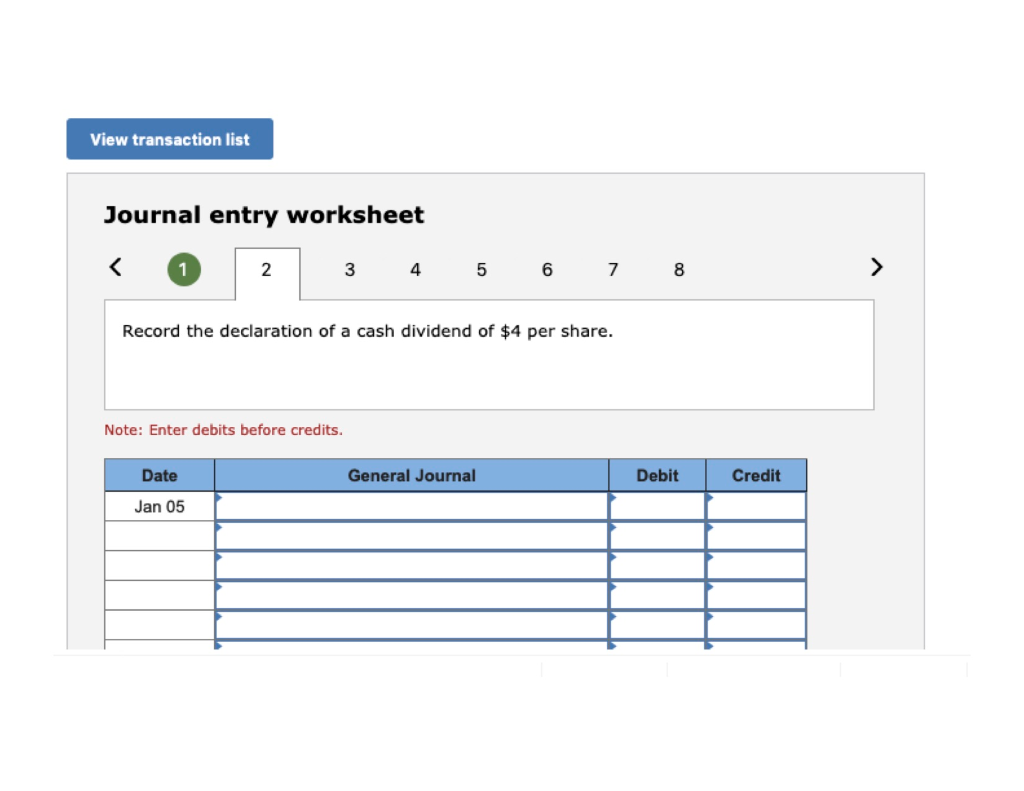This screenshot has width=1024, height=791.
Task: Select journal entry tab 5
Action: [x=481, y=269]
